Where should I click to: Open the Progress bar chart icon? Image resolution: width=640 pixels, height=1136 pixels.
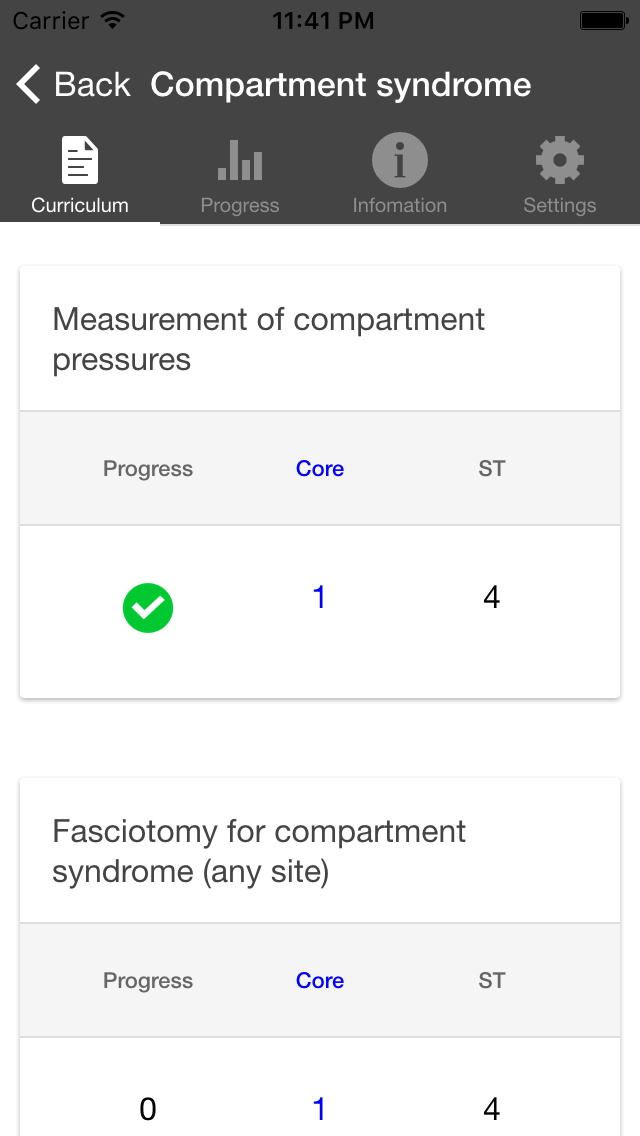(240, 161)
